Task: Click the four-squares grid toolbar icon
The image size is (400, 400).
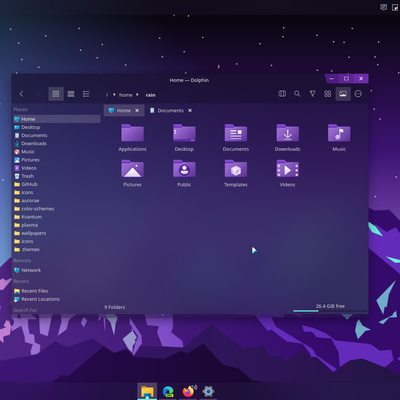Action: pos(328,94)
